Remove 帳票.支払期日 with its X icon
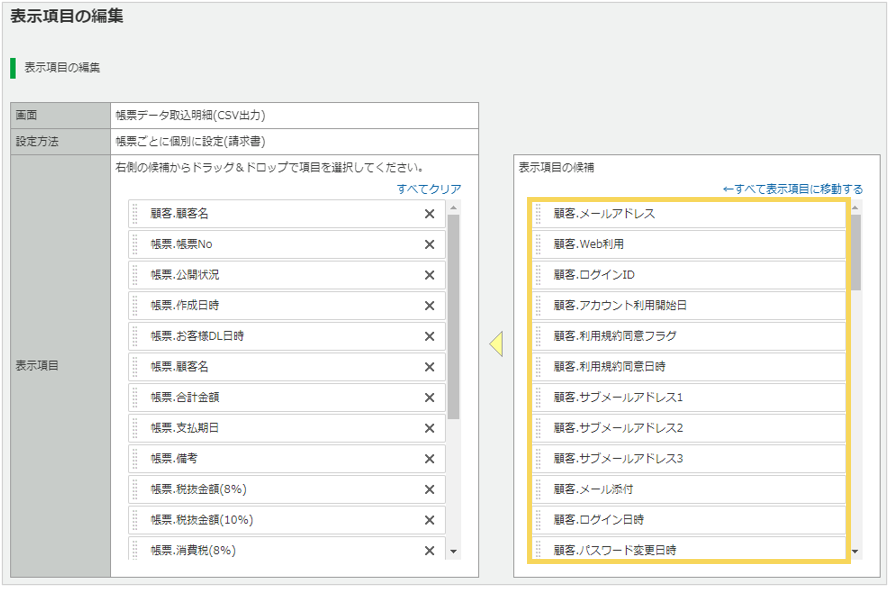The height and width of the screenshot is (589, 891). [429, 428]
